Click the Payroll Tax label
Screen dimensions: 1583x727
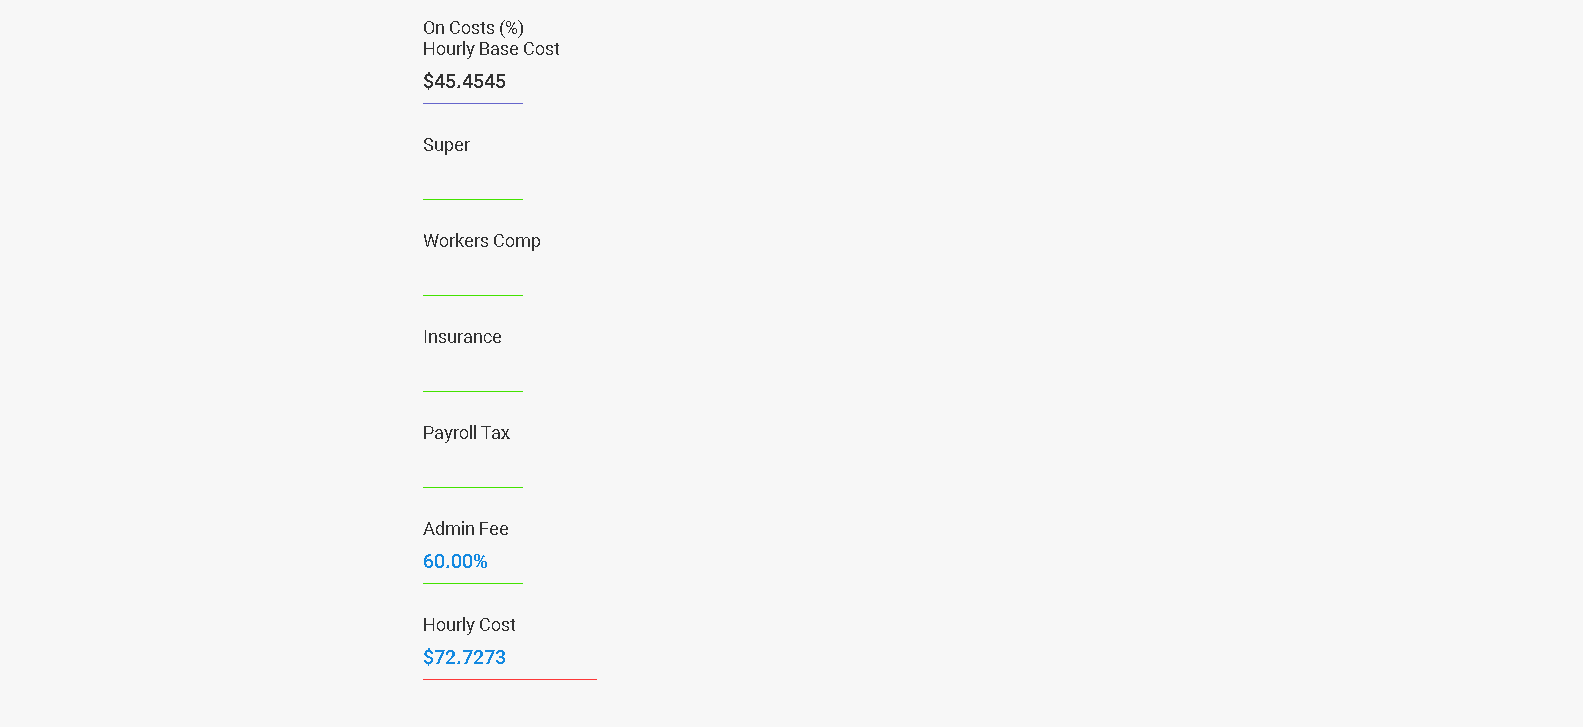(x=466, y=433)
